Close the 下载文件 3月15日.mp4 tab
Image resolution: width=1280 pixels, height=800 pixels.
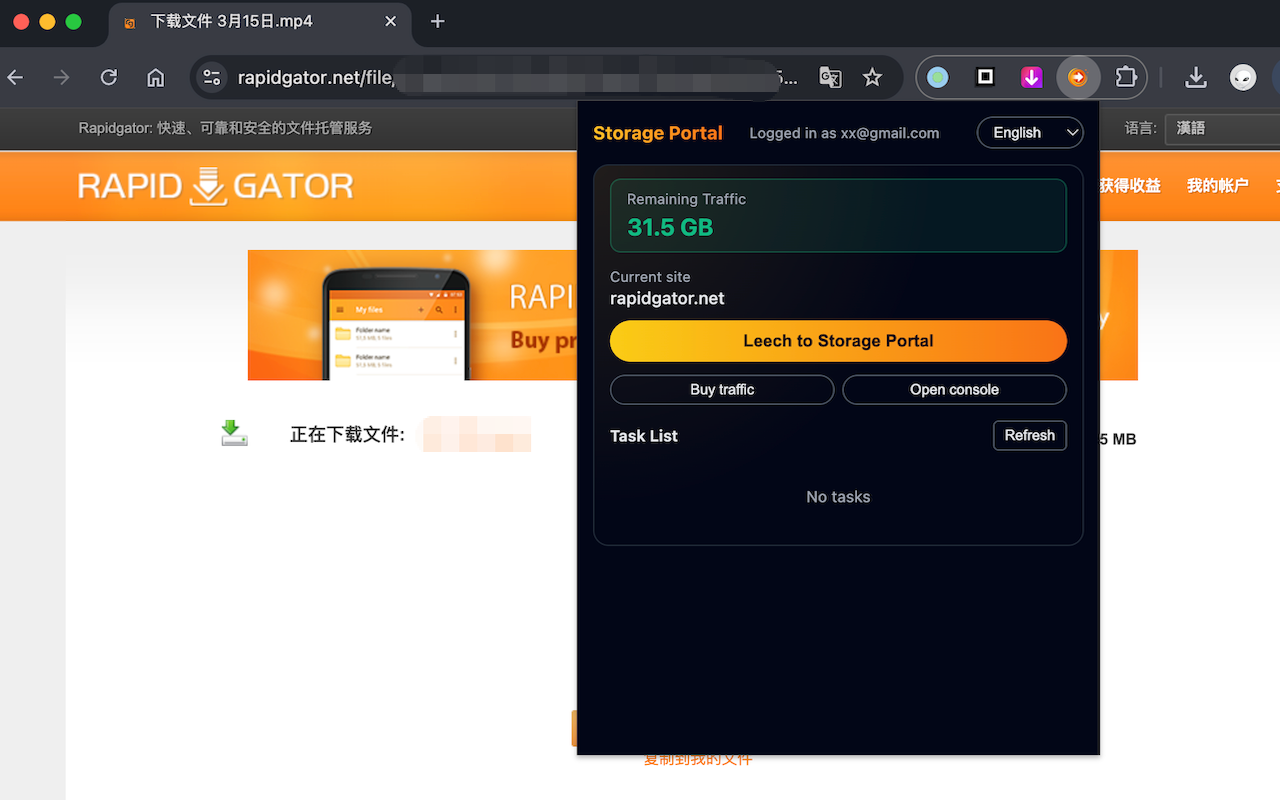coord(391,21)
